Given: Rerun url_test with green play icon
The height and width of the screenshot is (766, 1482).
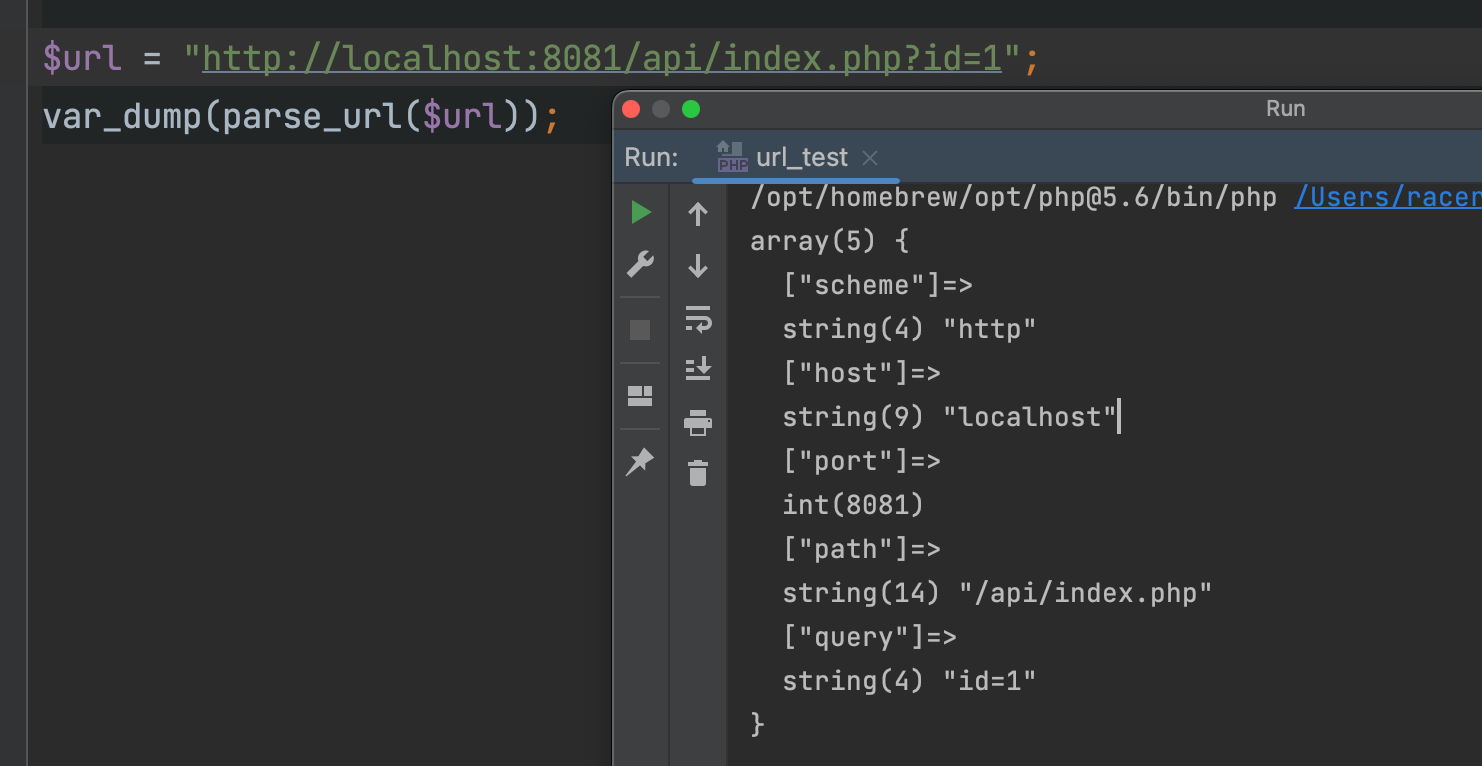Looking at the screenshot, I should tap(641, 212).
